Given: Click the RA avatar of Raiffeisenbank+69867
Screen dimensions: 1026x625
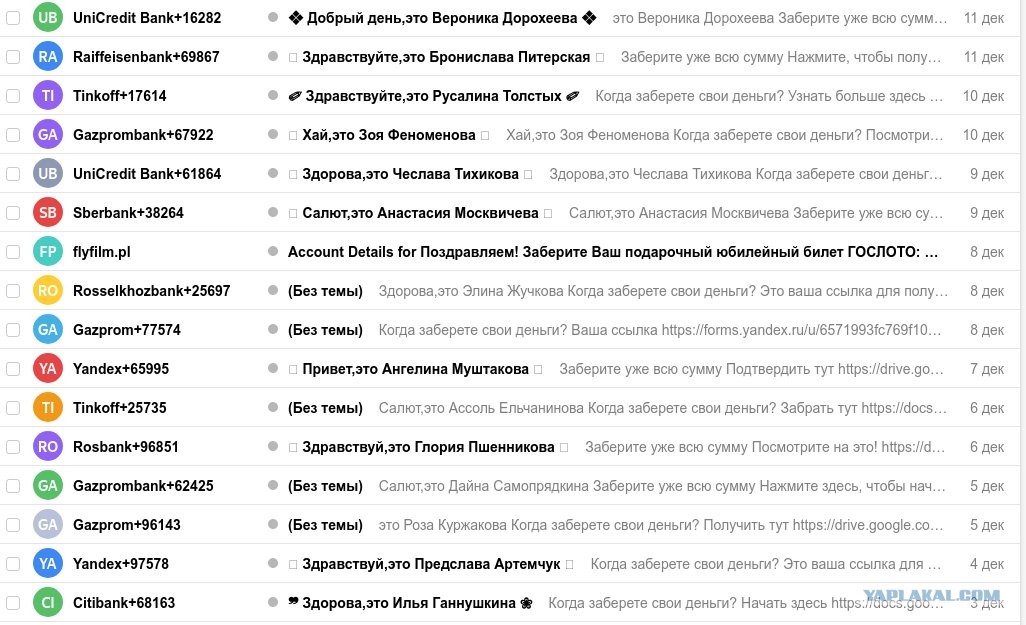Looking at the screenshot, I should click(48, 57).
